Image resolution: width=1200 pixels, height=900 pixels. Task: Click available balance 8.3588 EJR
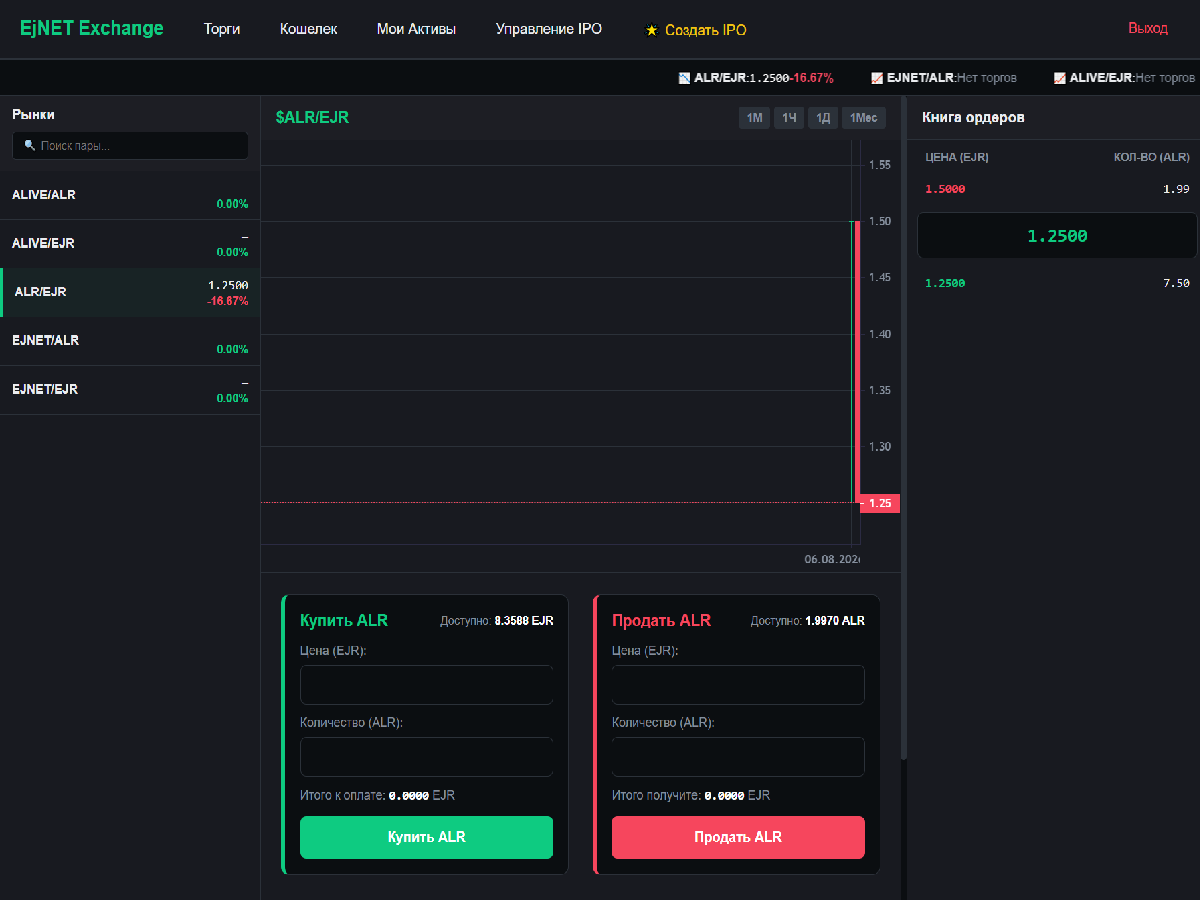click(x=524, y=621)
